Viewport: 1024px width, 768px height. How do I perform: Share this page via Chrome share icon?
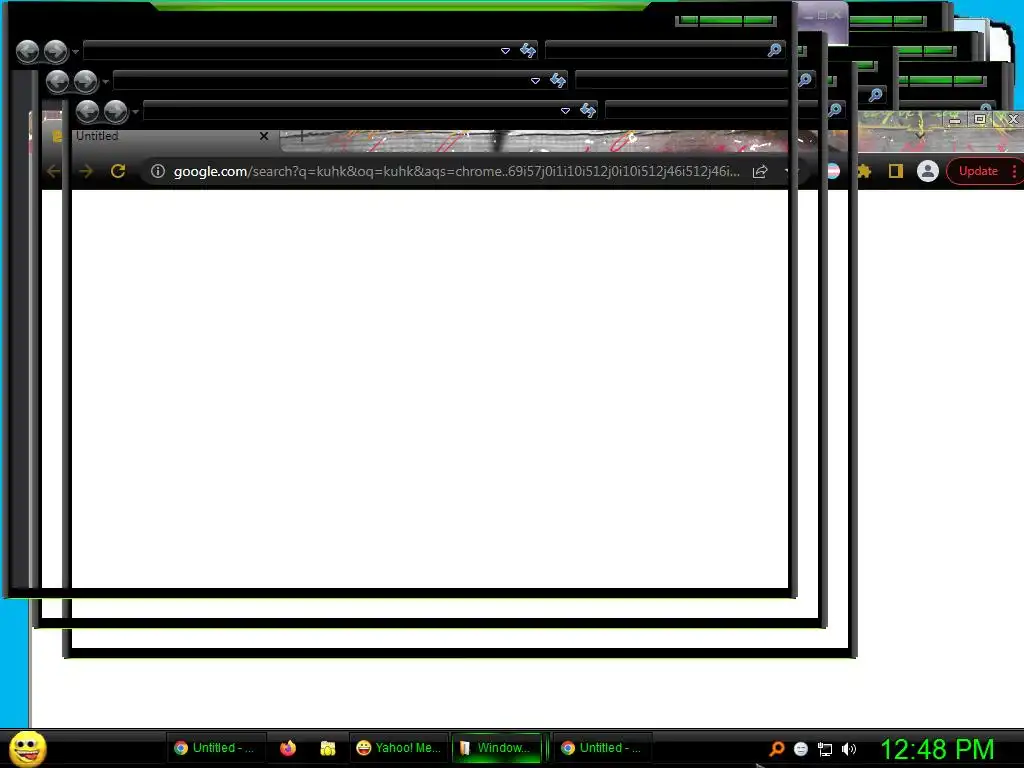tap(760, 171)
